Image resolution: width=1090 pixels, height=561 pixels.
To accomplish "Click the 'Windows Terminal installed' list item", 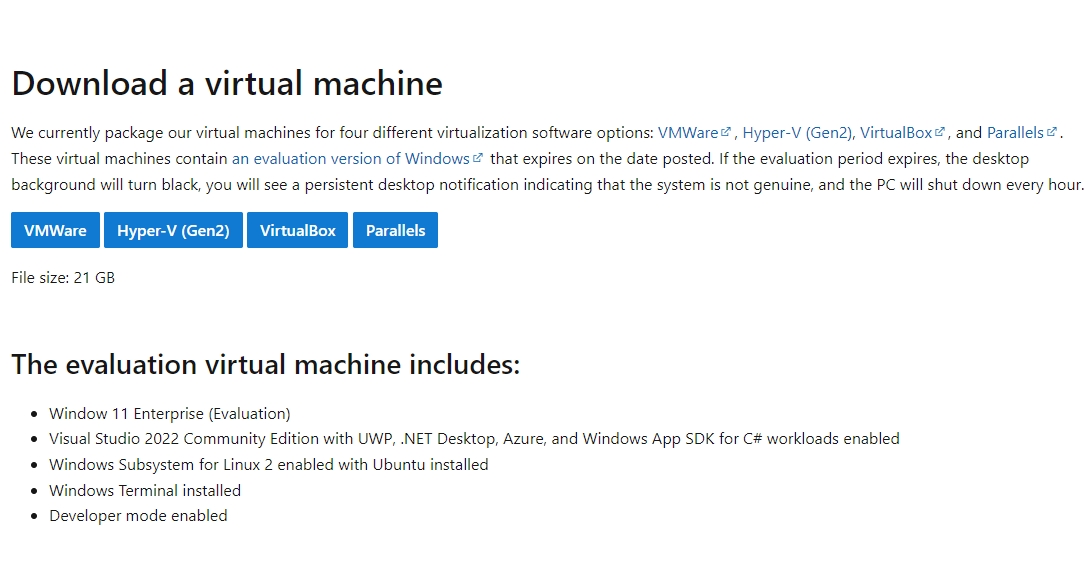I will click(x=145, y=491).
